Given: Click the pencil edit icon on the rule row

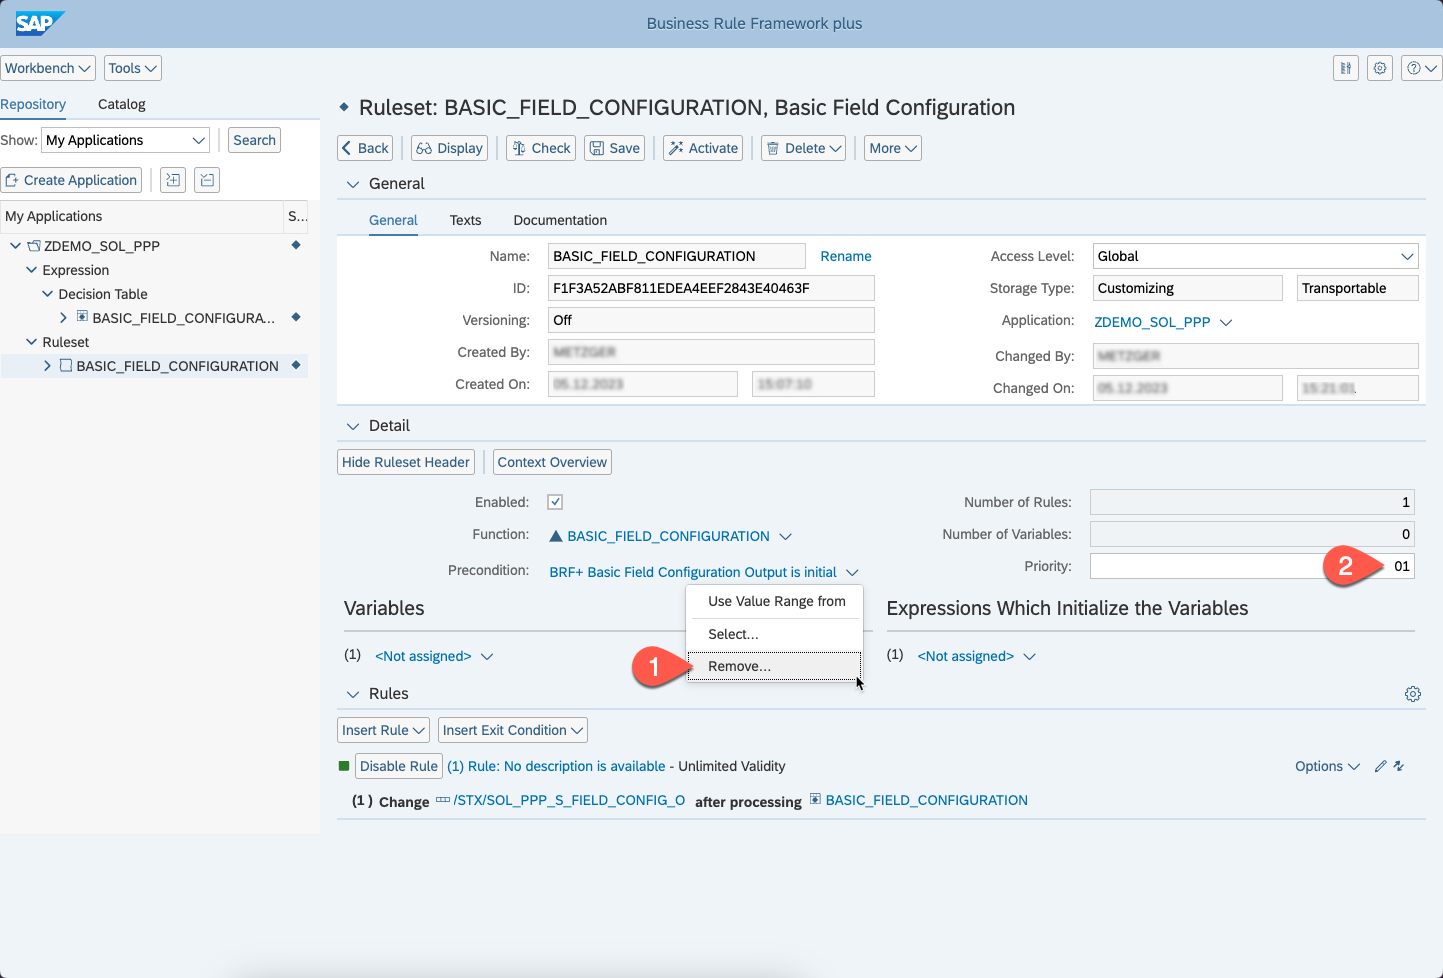Looking at the screenshot, I should coord(1380,766).
